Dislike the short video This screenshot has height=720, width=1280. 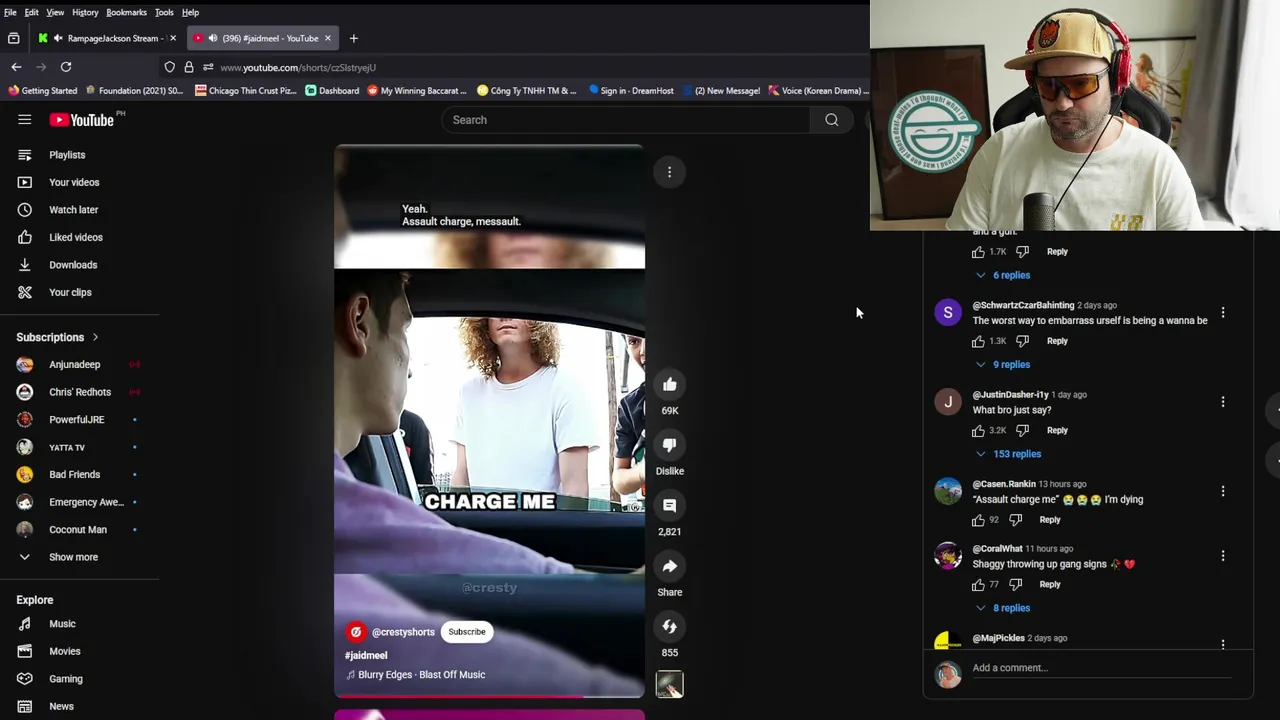(670, 445)
